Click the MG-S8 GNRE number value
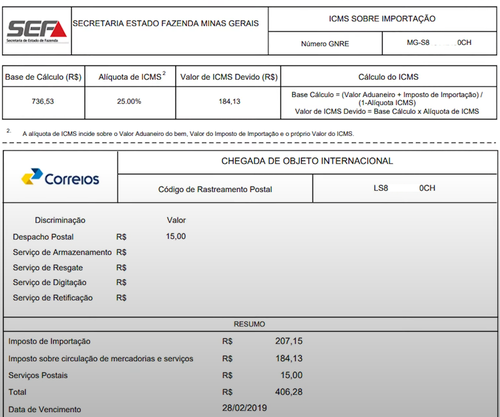 pos(439,43)
